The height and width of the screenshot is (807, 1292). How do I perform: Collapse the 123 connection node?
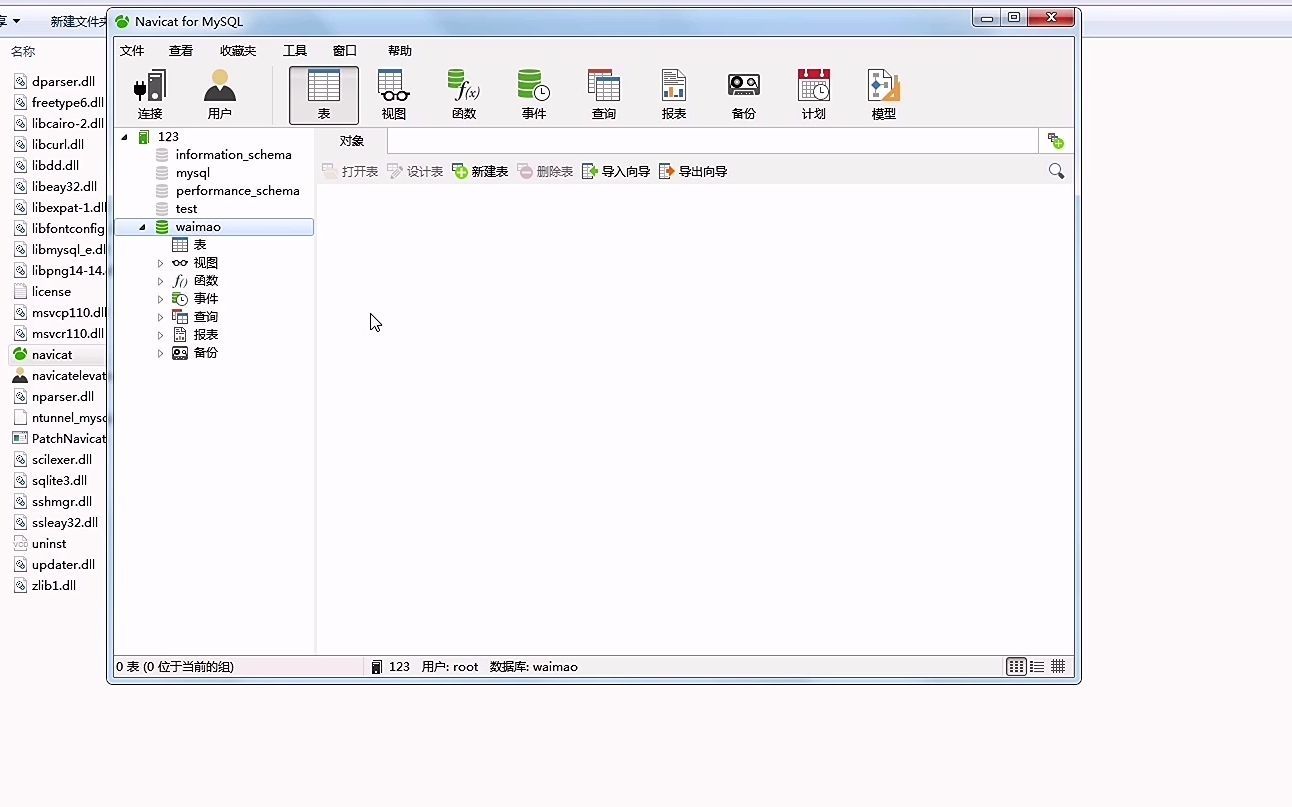tap(125, 137)
